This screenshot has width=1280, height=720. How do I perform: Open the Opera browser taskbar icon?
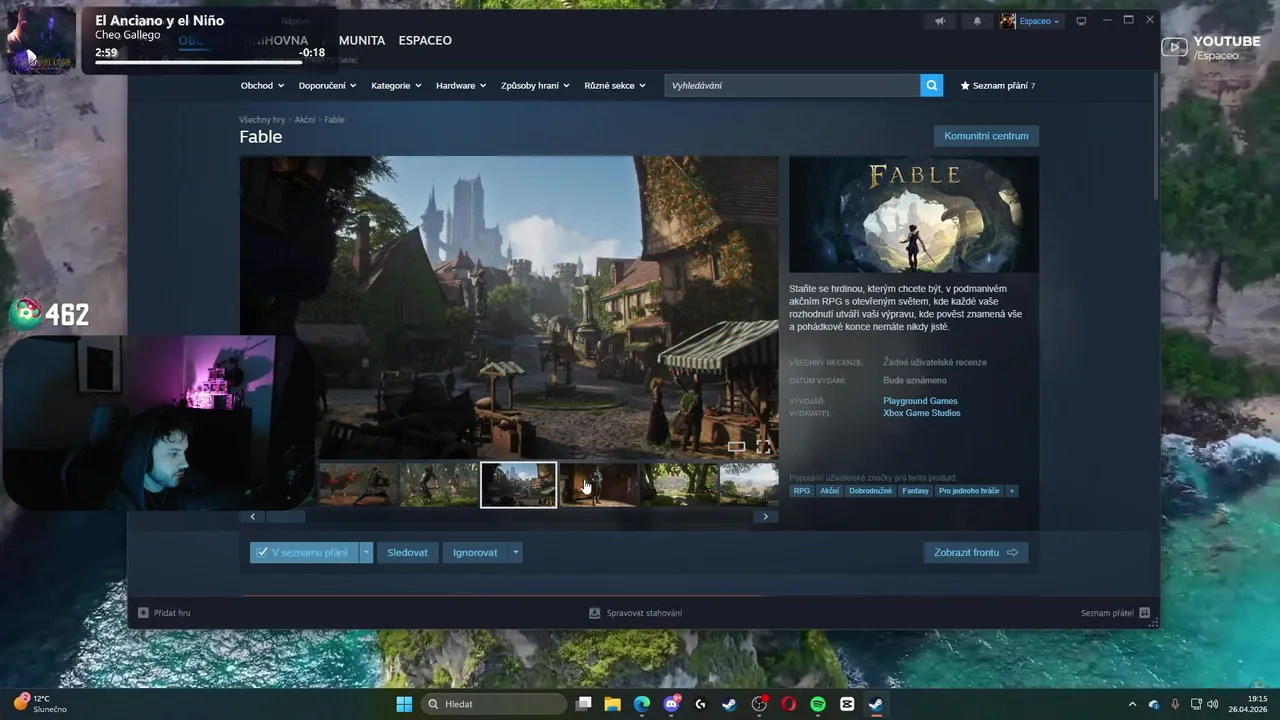click(x=788, y=704)
